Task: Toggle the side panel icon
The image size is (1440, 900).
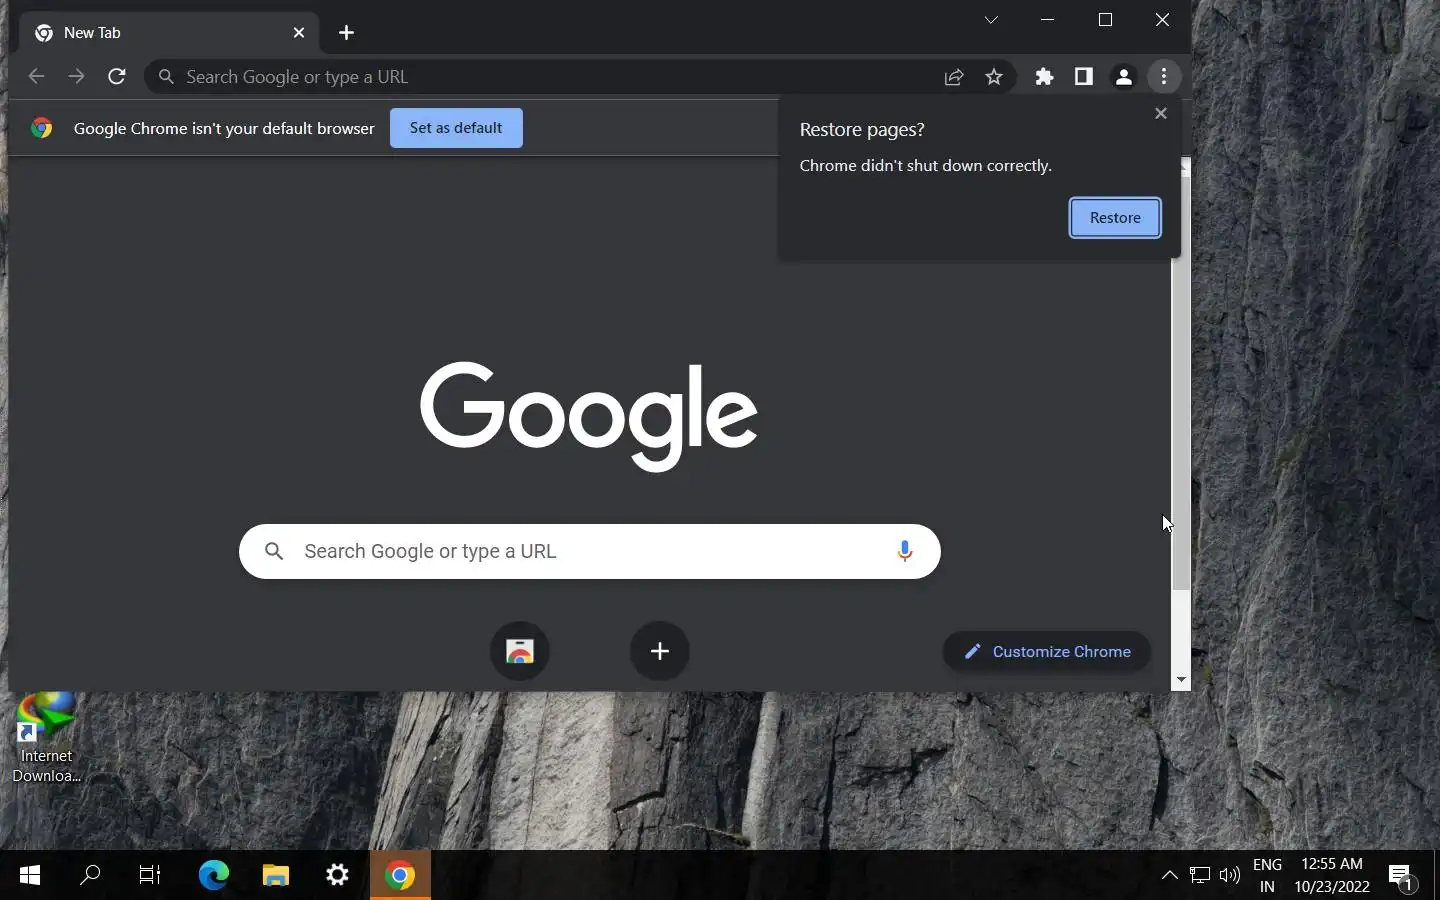Action: (1084, 77)
